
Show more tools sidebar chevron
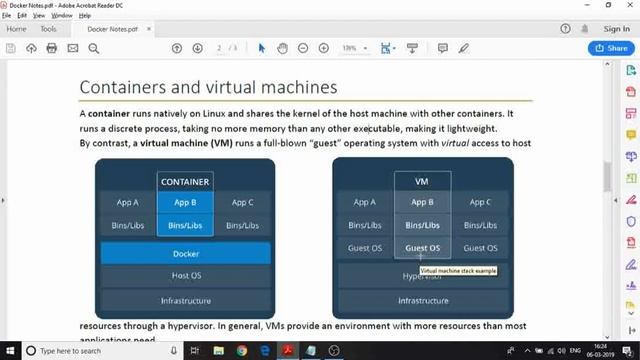[631, 313]
